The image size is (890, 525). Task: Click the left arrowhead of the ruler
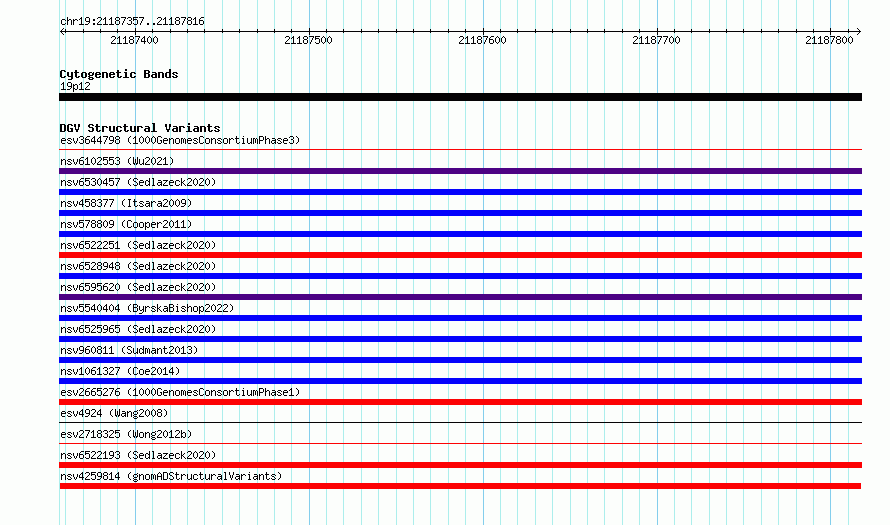(x=62, y=31)
